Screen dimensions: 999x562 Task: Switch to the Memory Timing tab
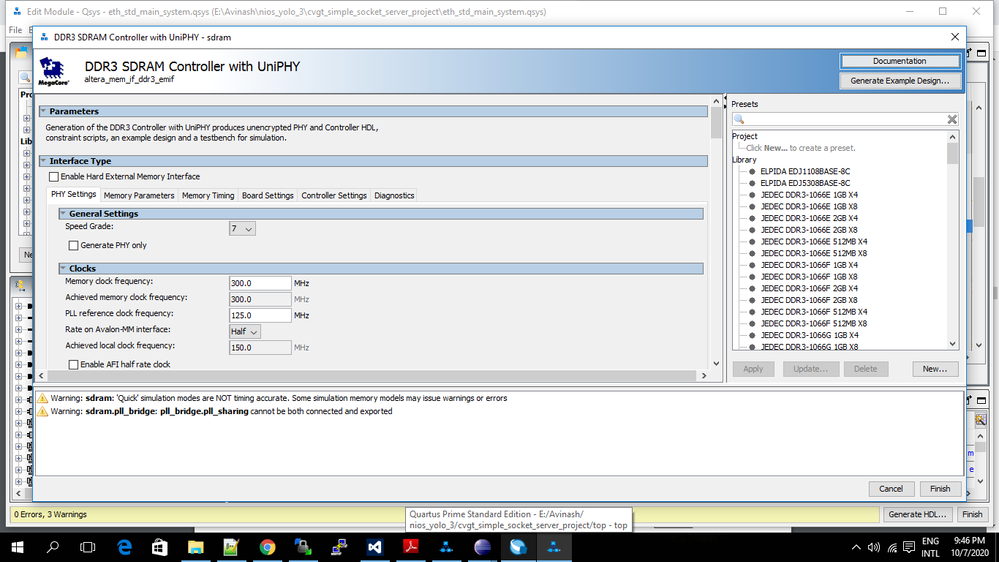(x=208, y=196)
